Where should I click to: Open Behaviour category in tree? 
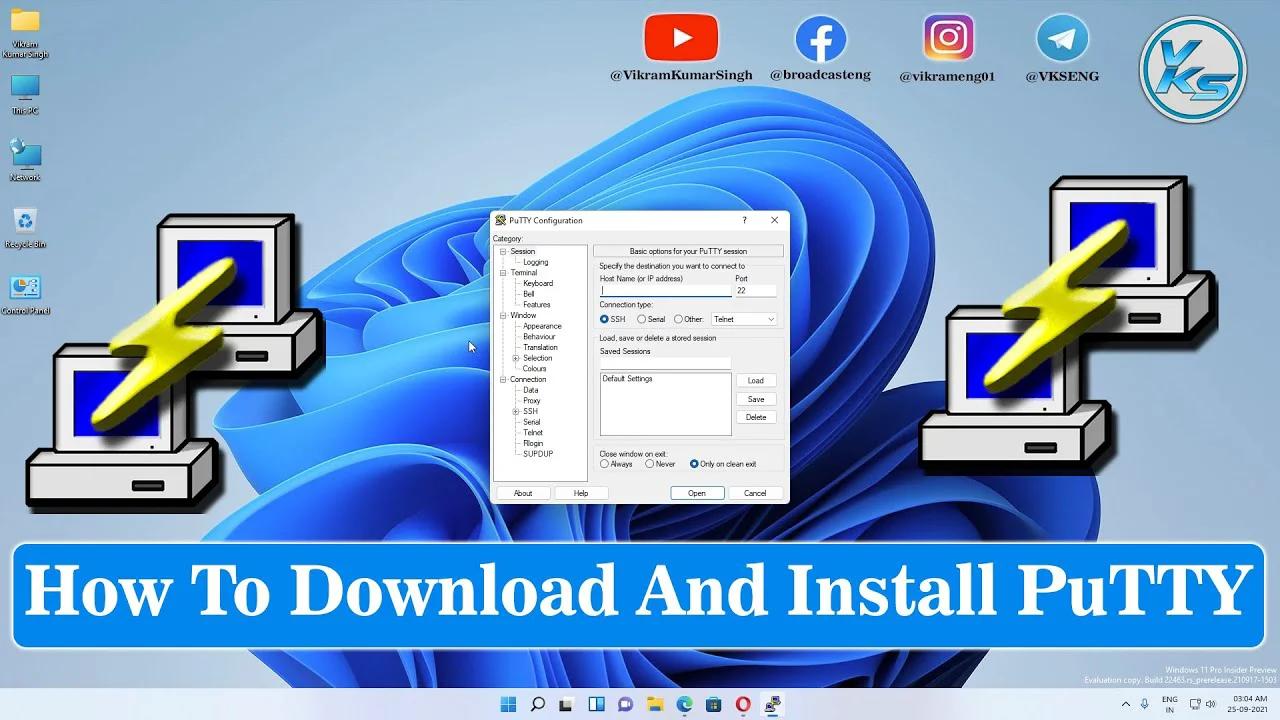(x=540, y=337)
